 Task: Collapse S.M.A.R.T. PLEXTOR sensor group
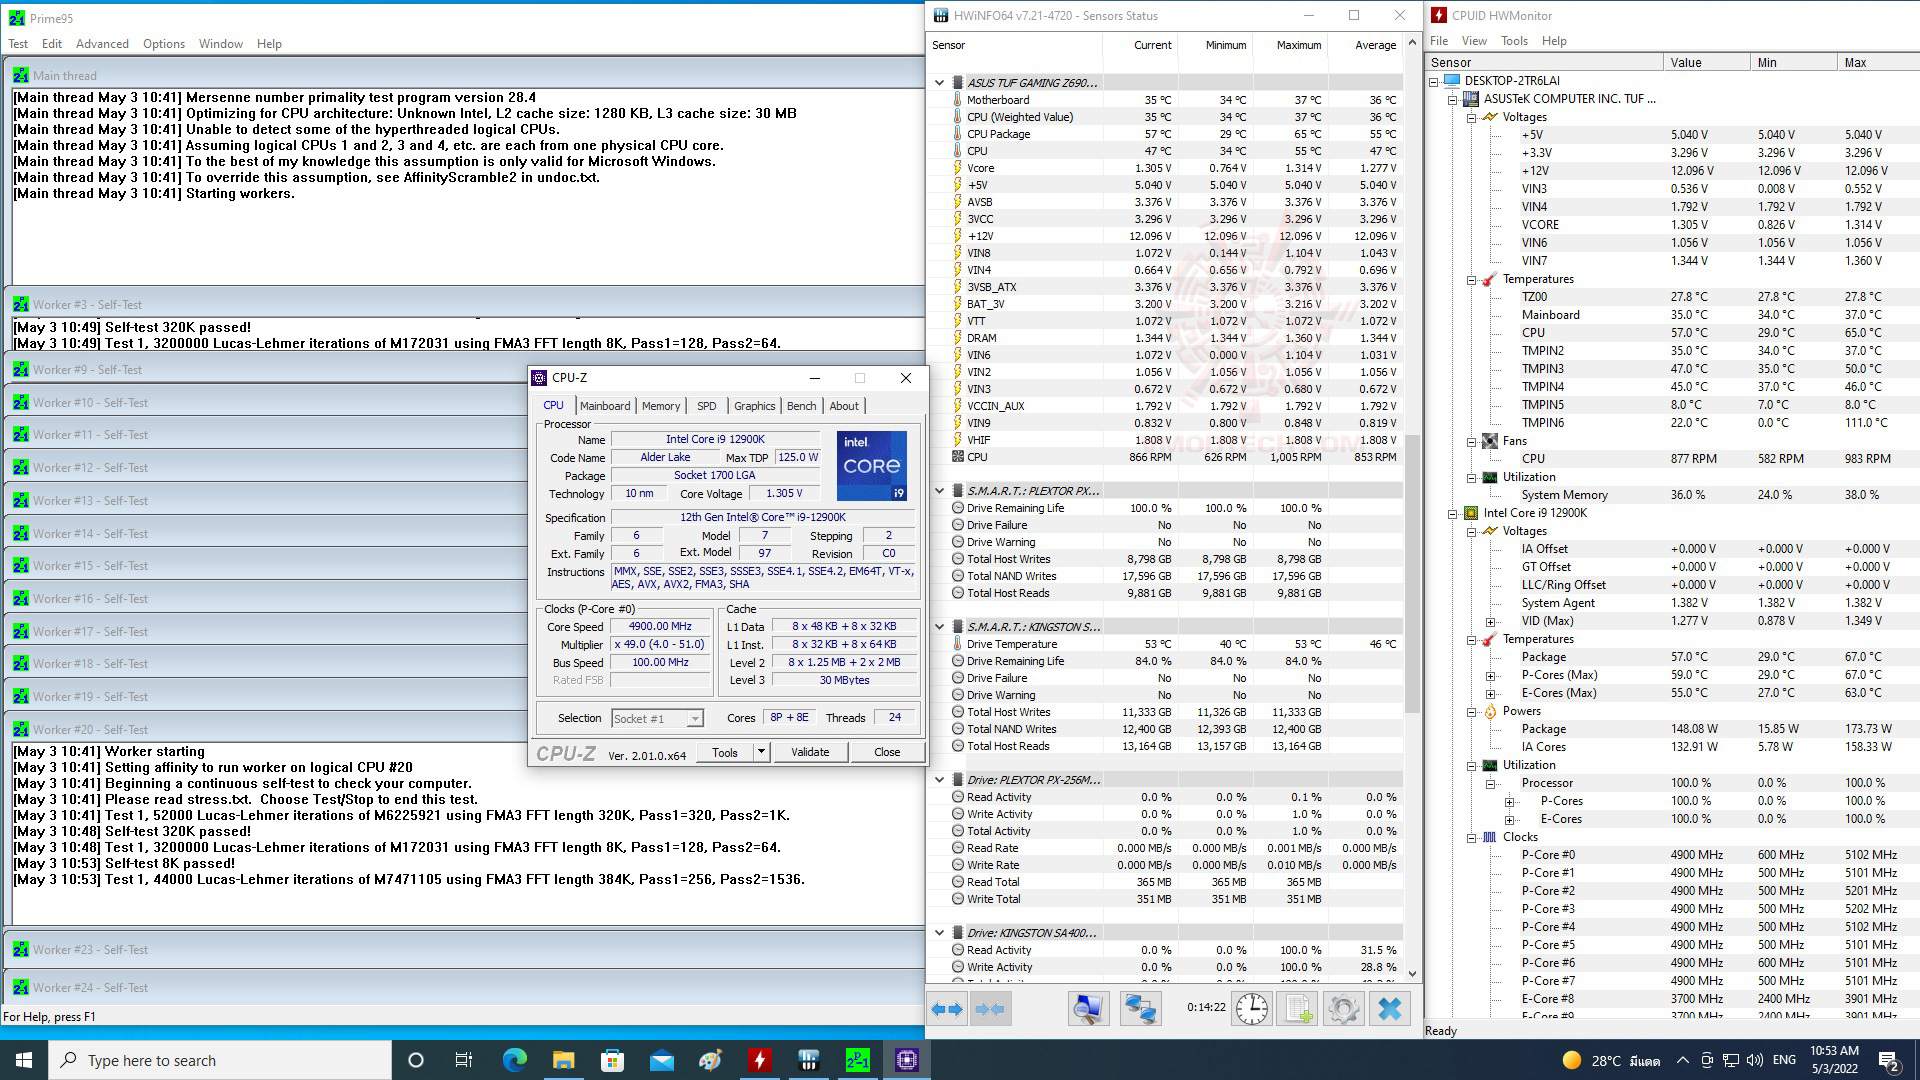(x=939, y=491)
